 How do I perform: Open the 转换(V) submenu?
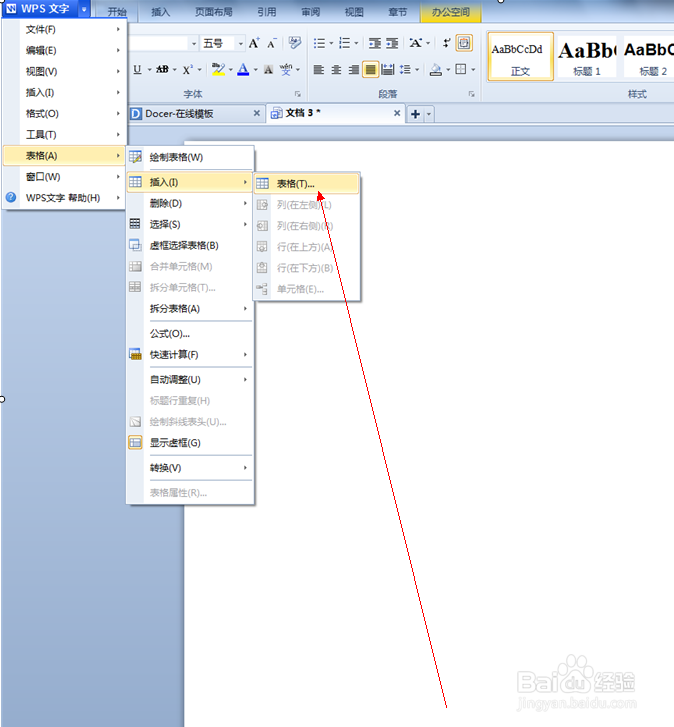click(191, 468)
